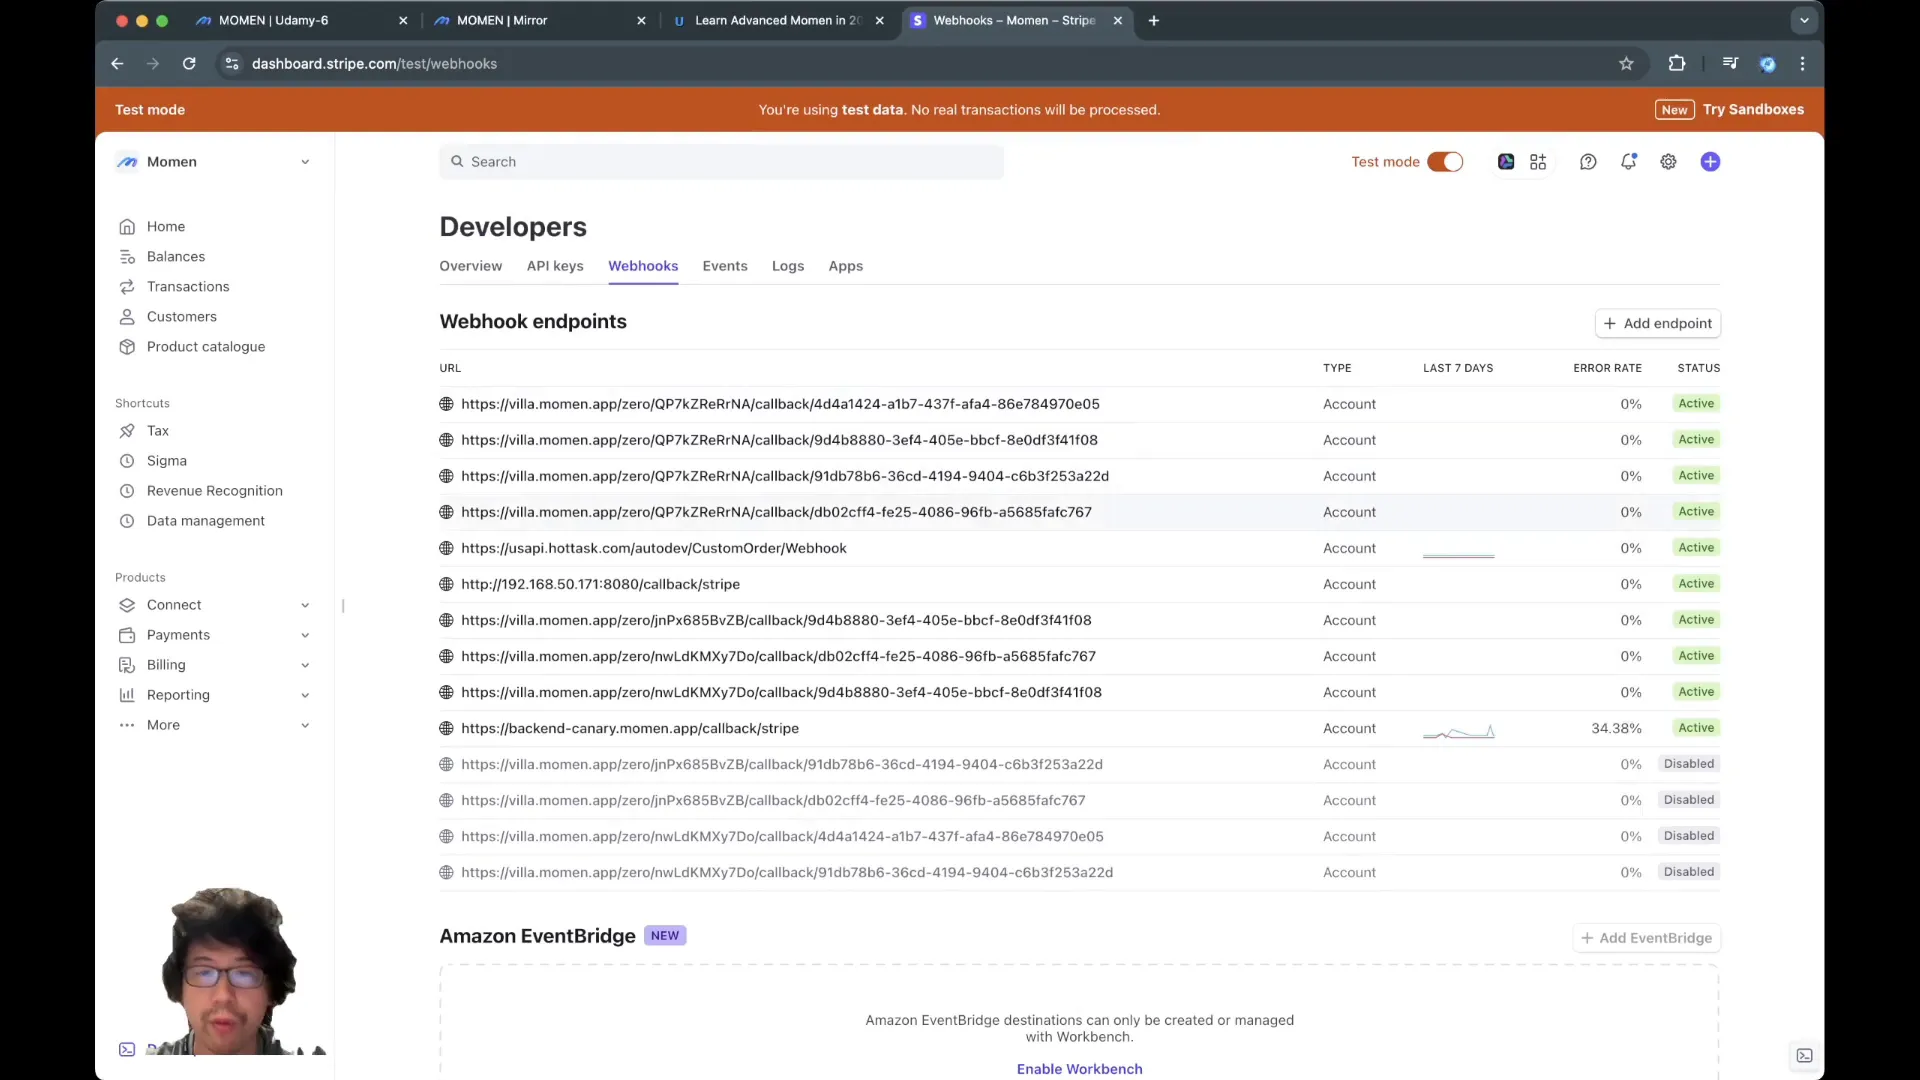Open the Workbench console icon bottom right
The width and height of the screenshot is (1920, 1080).
point(1804,1056)
